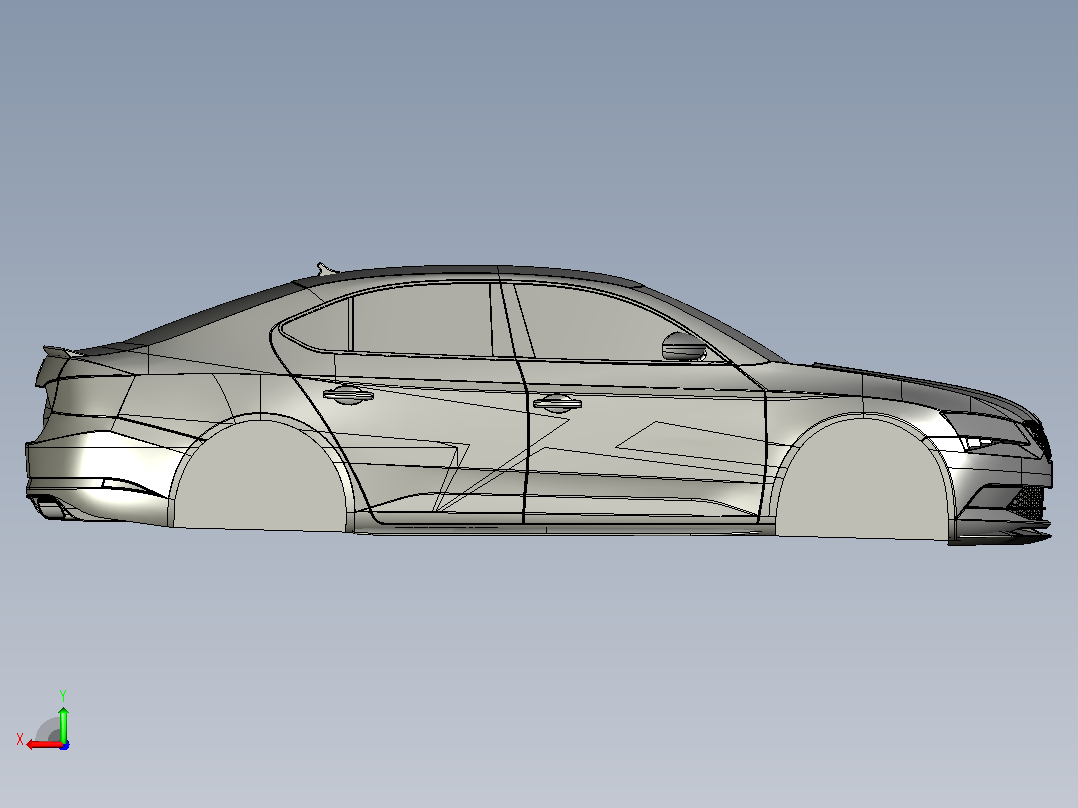The image size is (1078, 808).
Task: Select the rear door handle
Action: coord(348,395)
